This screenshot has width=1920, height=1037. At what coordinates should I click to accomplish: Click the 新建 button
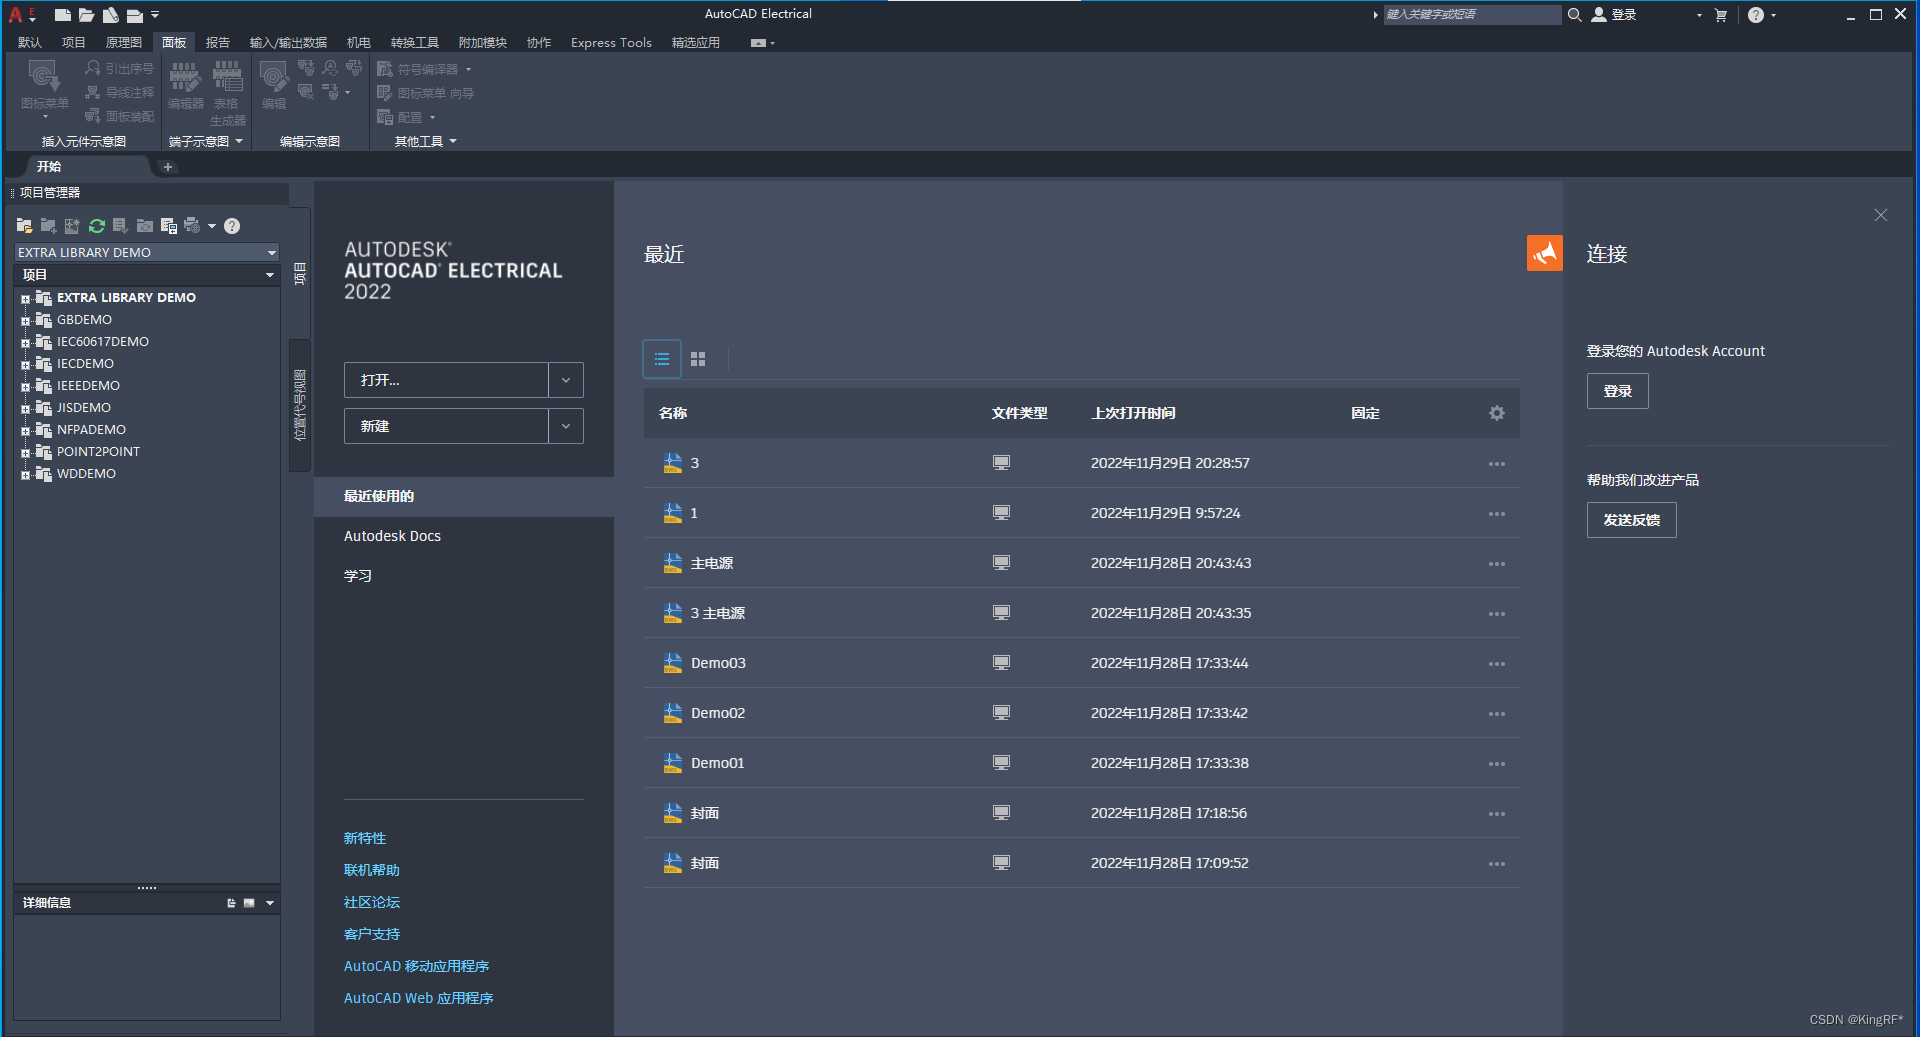click(446, 426)
